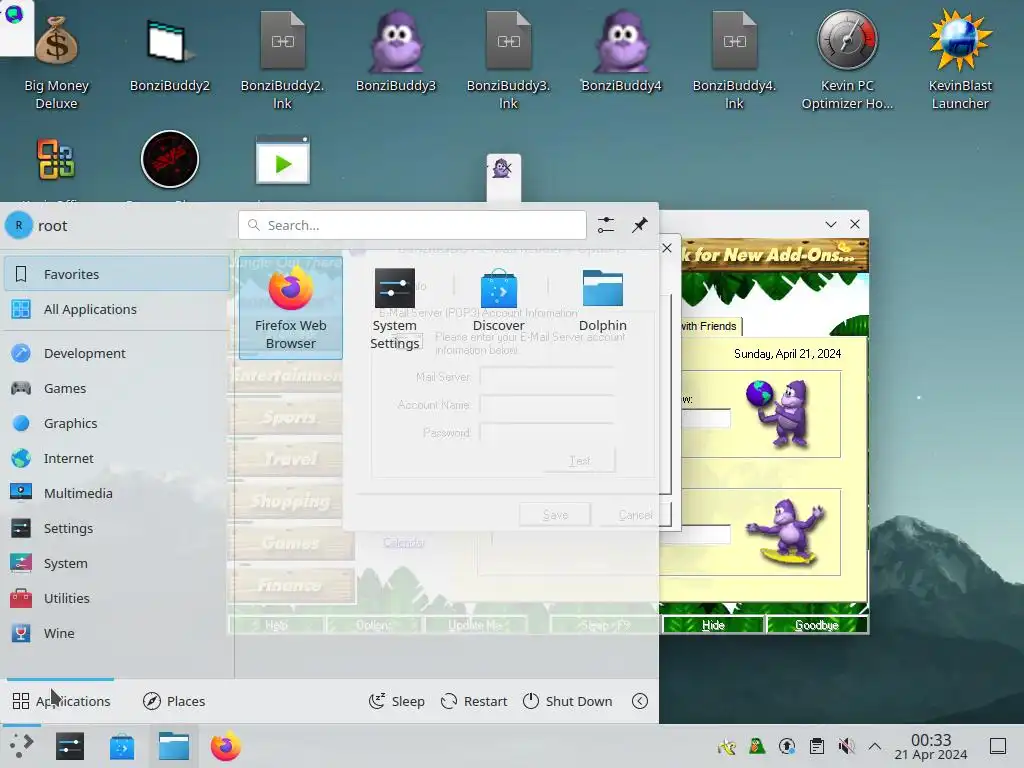This screenshot has width=1024, height=768.
Task: Open the Games category in the launcher sidebar
Action: tap(117, 389)
